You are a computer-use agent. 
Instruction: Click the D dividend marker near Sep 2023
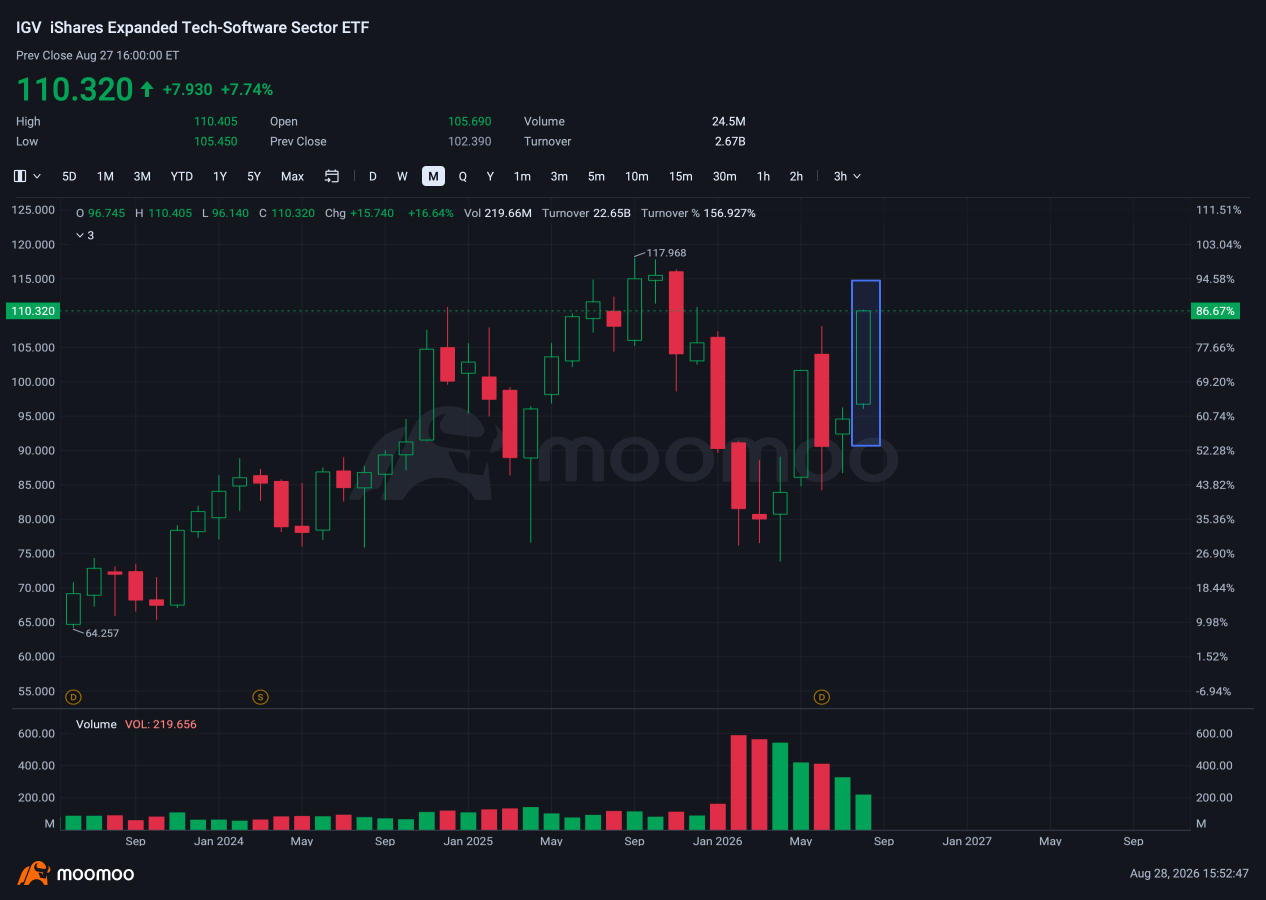[x=72, y=696]
